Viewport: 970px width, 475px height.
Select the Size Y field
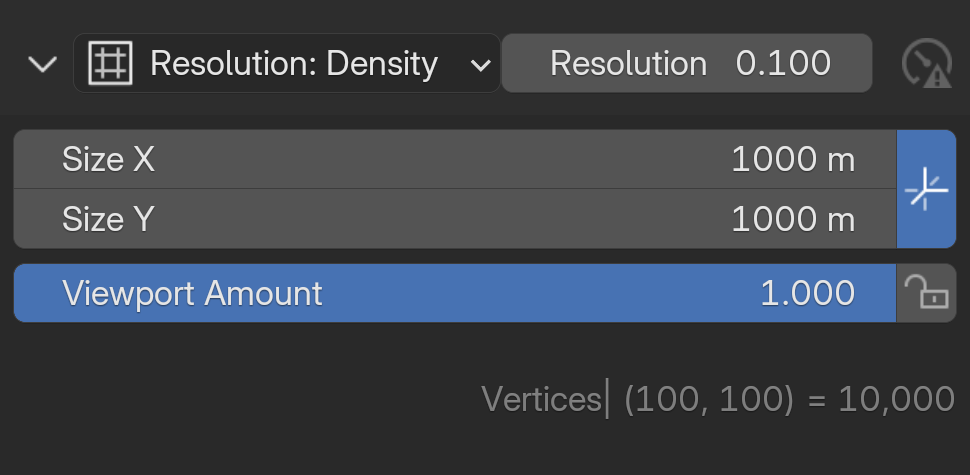pos(455,219)
